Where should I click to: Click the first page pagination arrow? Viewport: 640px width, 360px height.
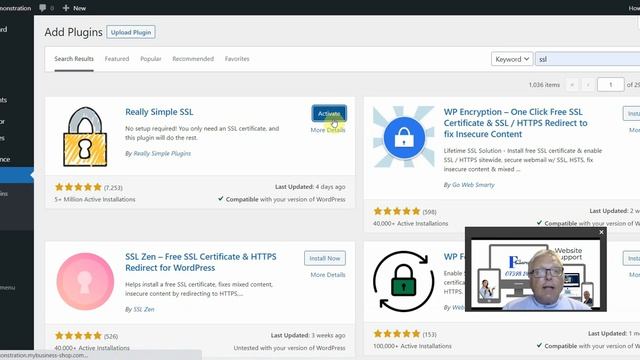572,84
